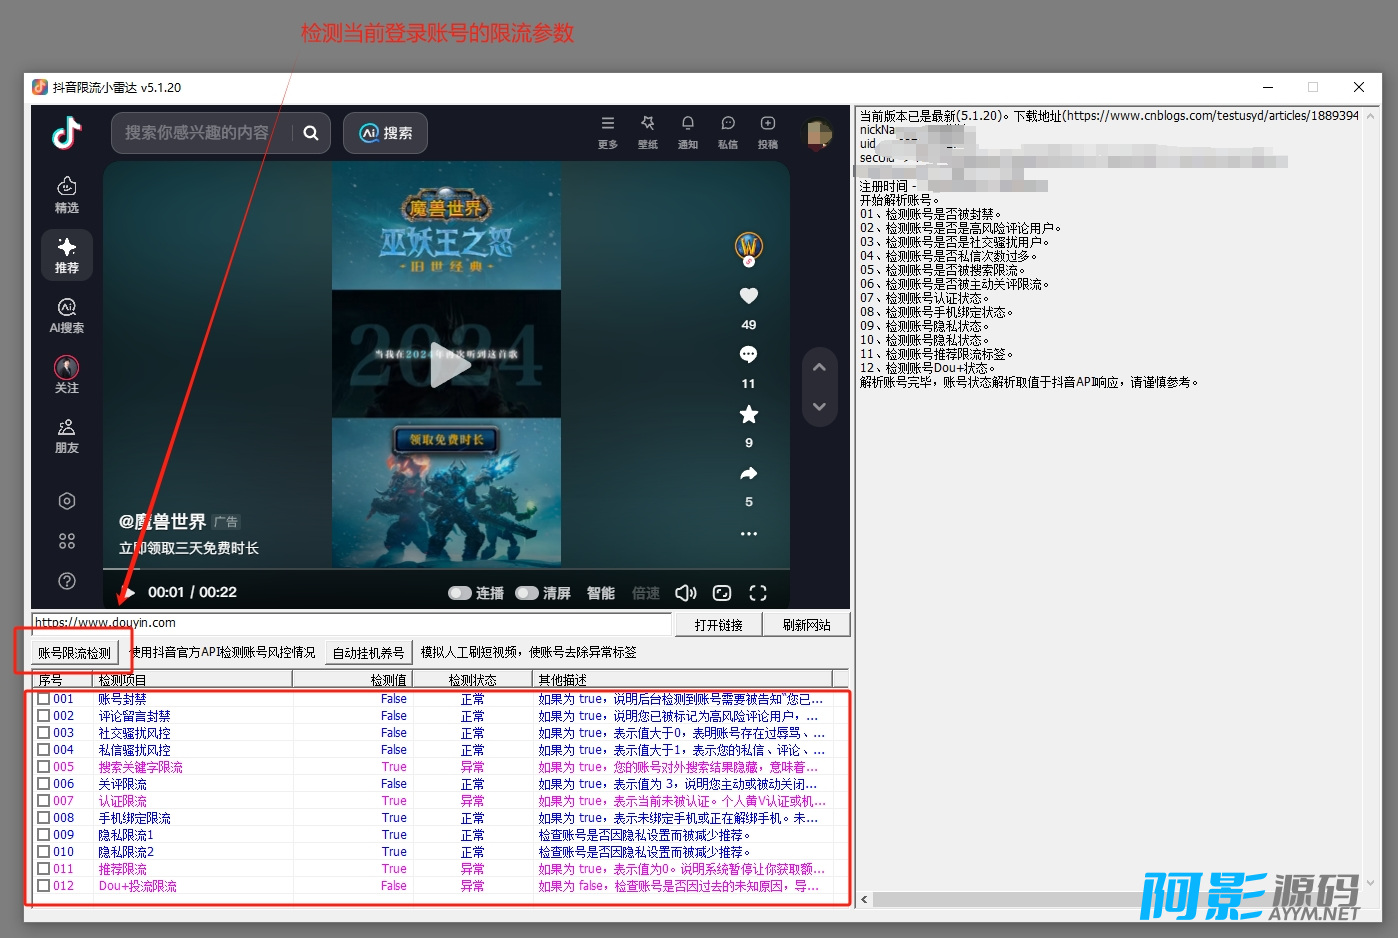1398x938 pixels.
Task: Click the 刷新网站 button
Action: coord(807,625)
